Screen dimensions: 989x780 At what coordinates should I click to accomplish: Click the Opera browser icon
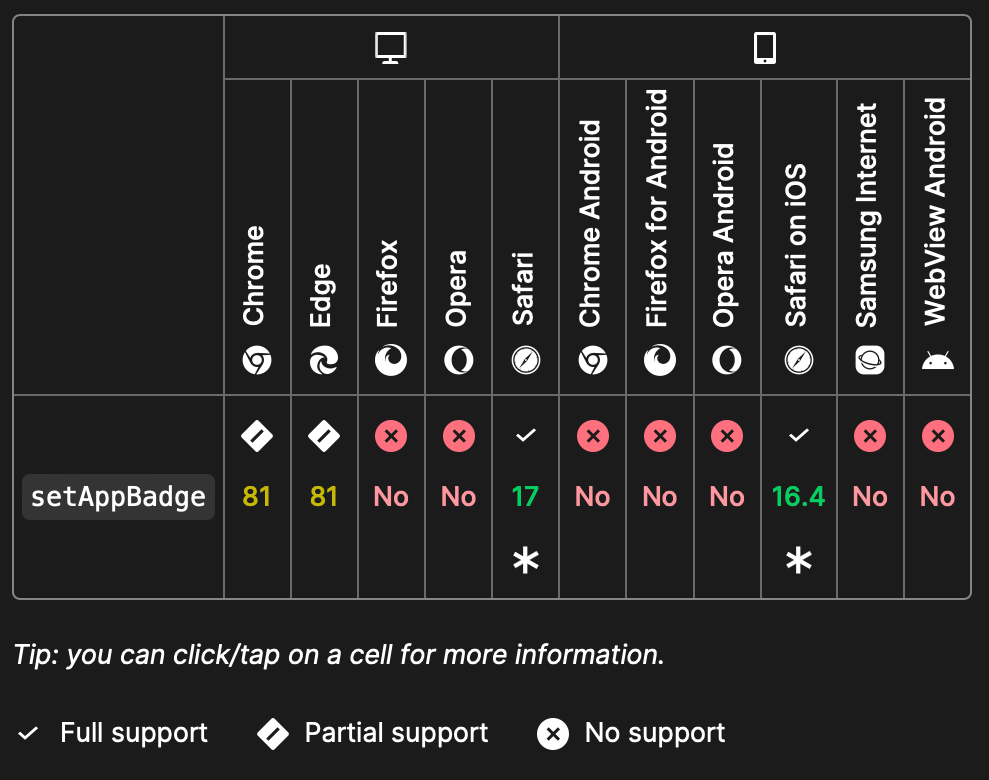coord(458,361)
